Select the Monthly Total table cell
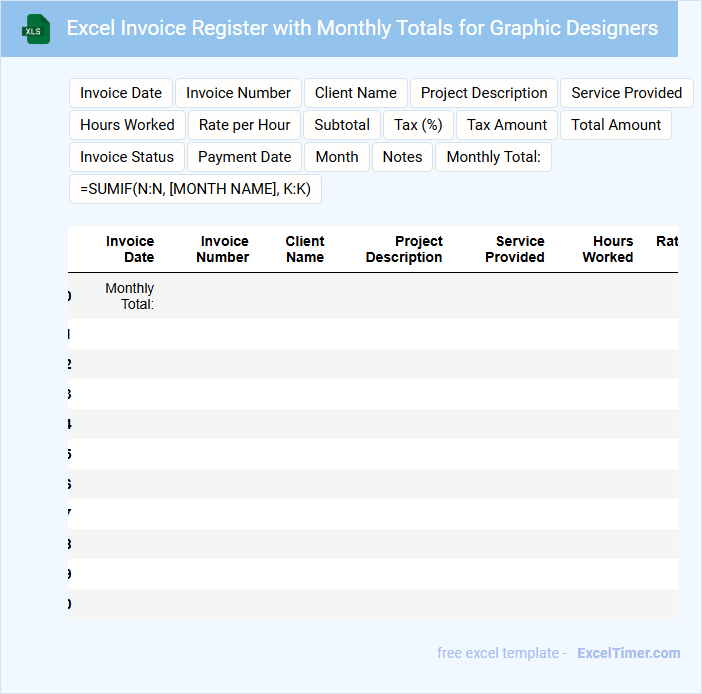The image size is (702, 694). (x=130, y=296)
